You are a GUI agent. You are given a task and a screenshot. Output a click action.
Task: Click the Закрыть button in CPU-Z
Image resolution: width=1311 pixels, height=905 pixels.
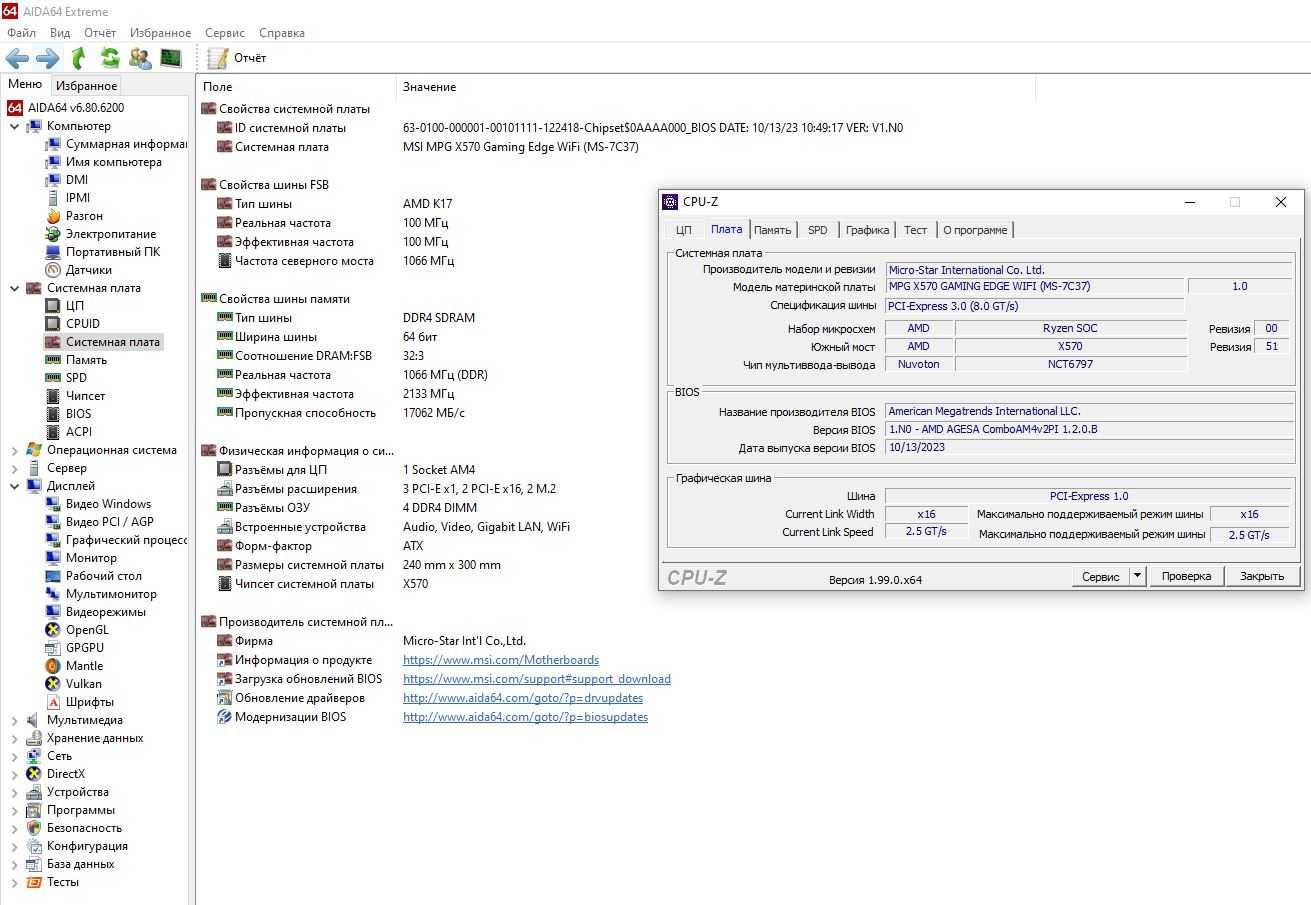pyautogui.click(x=1262, y=576)
